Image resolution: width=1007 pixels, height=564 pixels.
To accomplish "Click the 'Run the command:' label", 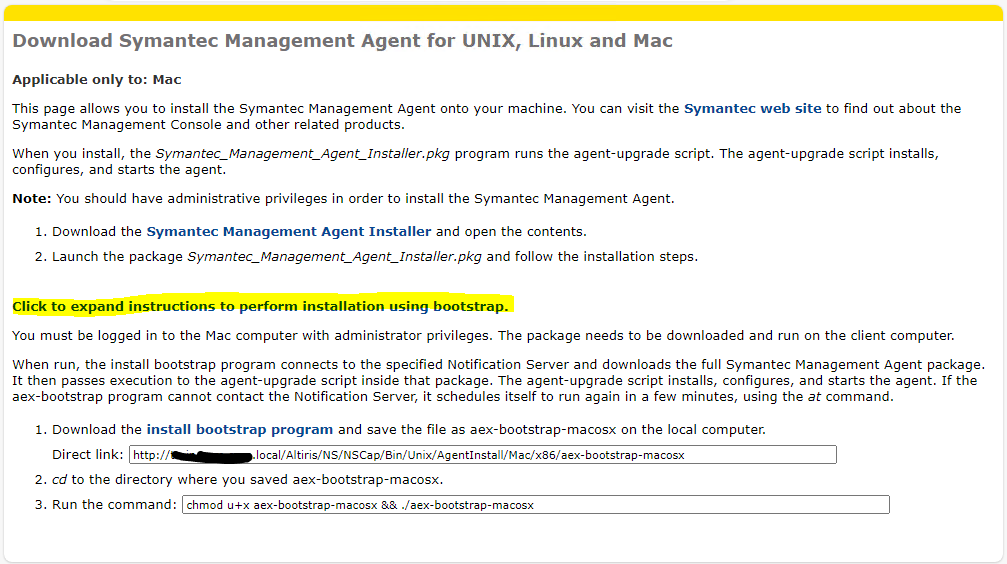I will click(114, 504).
